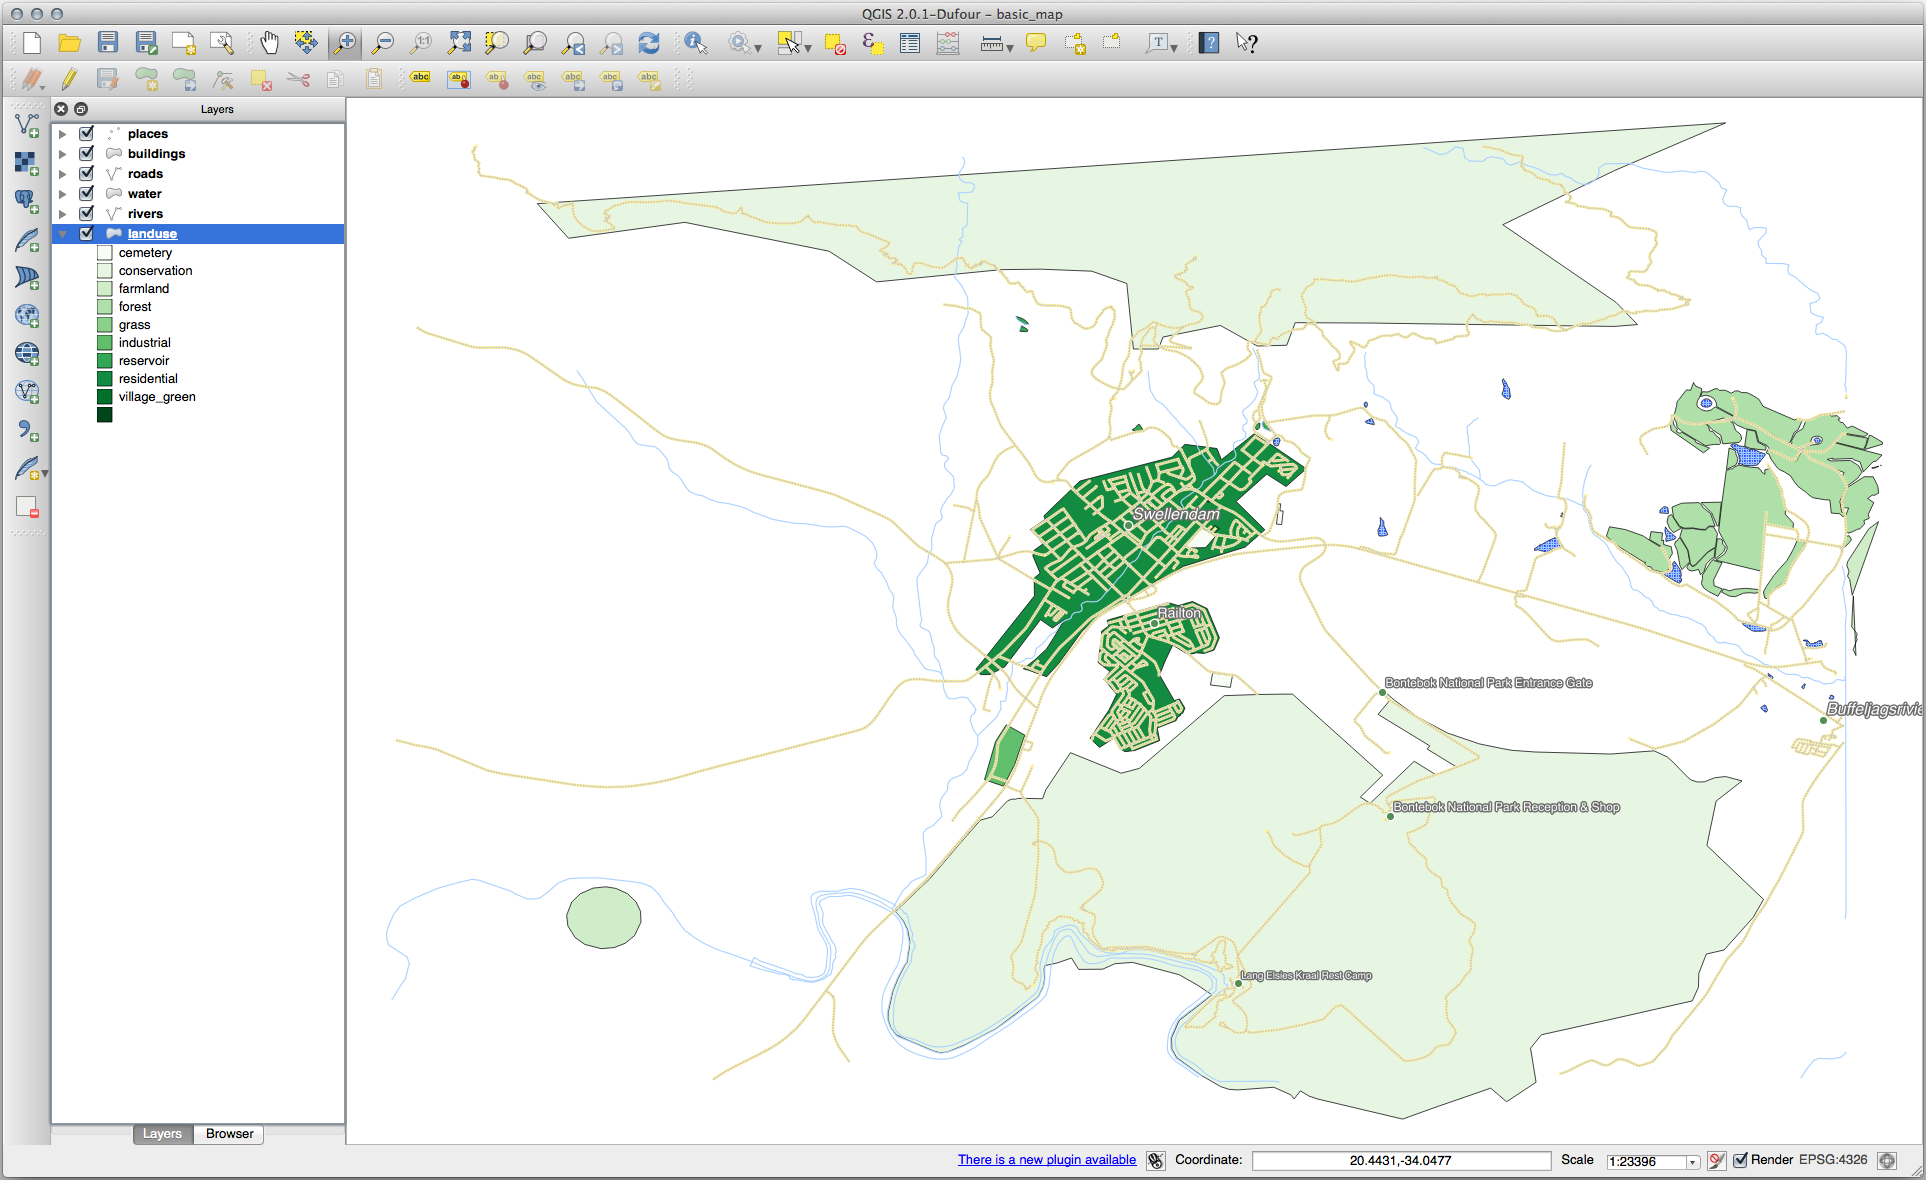
Task: Expand the buildings layer tree arrow
Action: [63, 154]
